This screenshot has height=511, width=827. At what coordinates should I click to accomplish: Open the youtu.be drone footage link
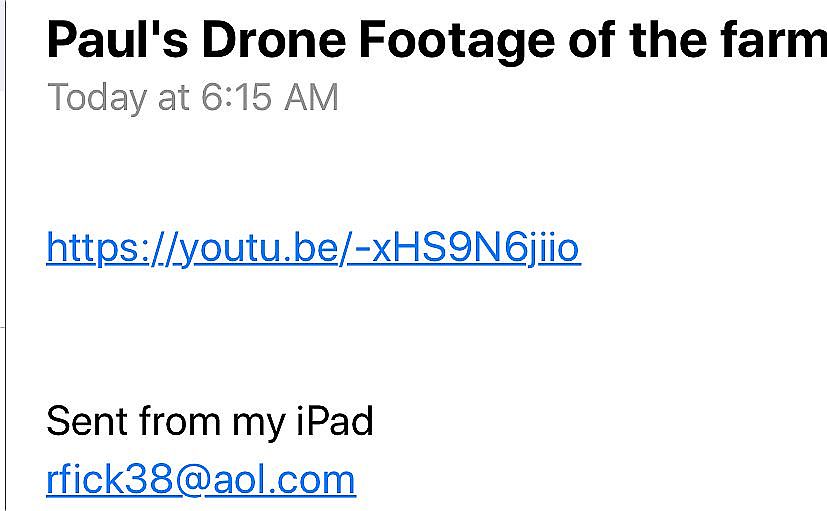313,248
